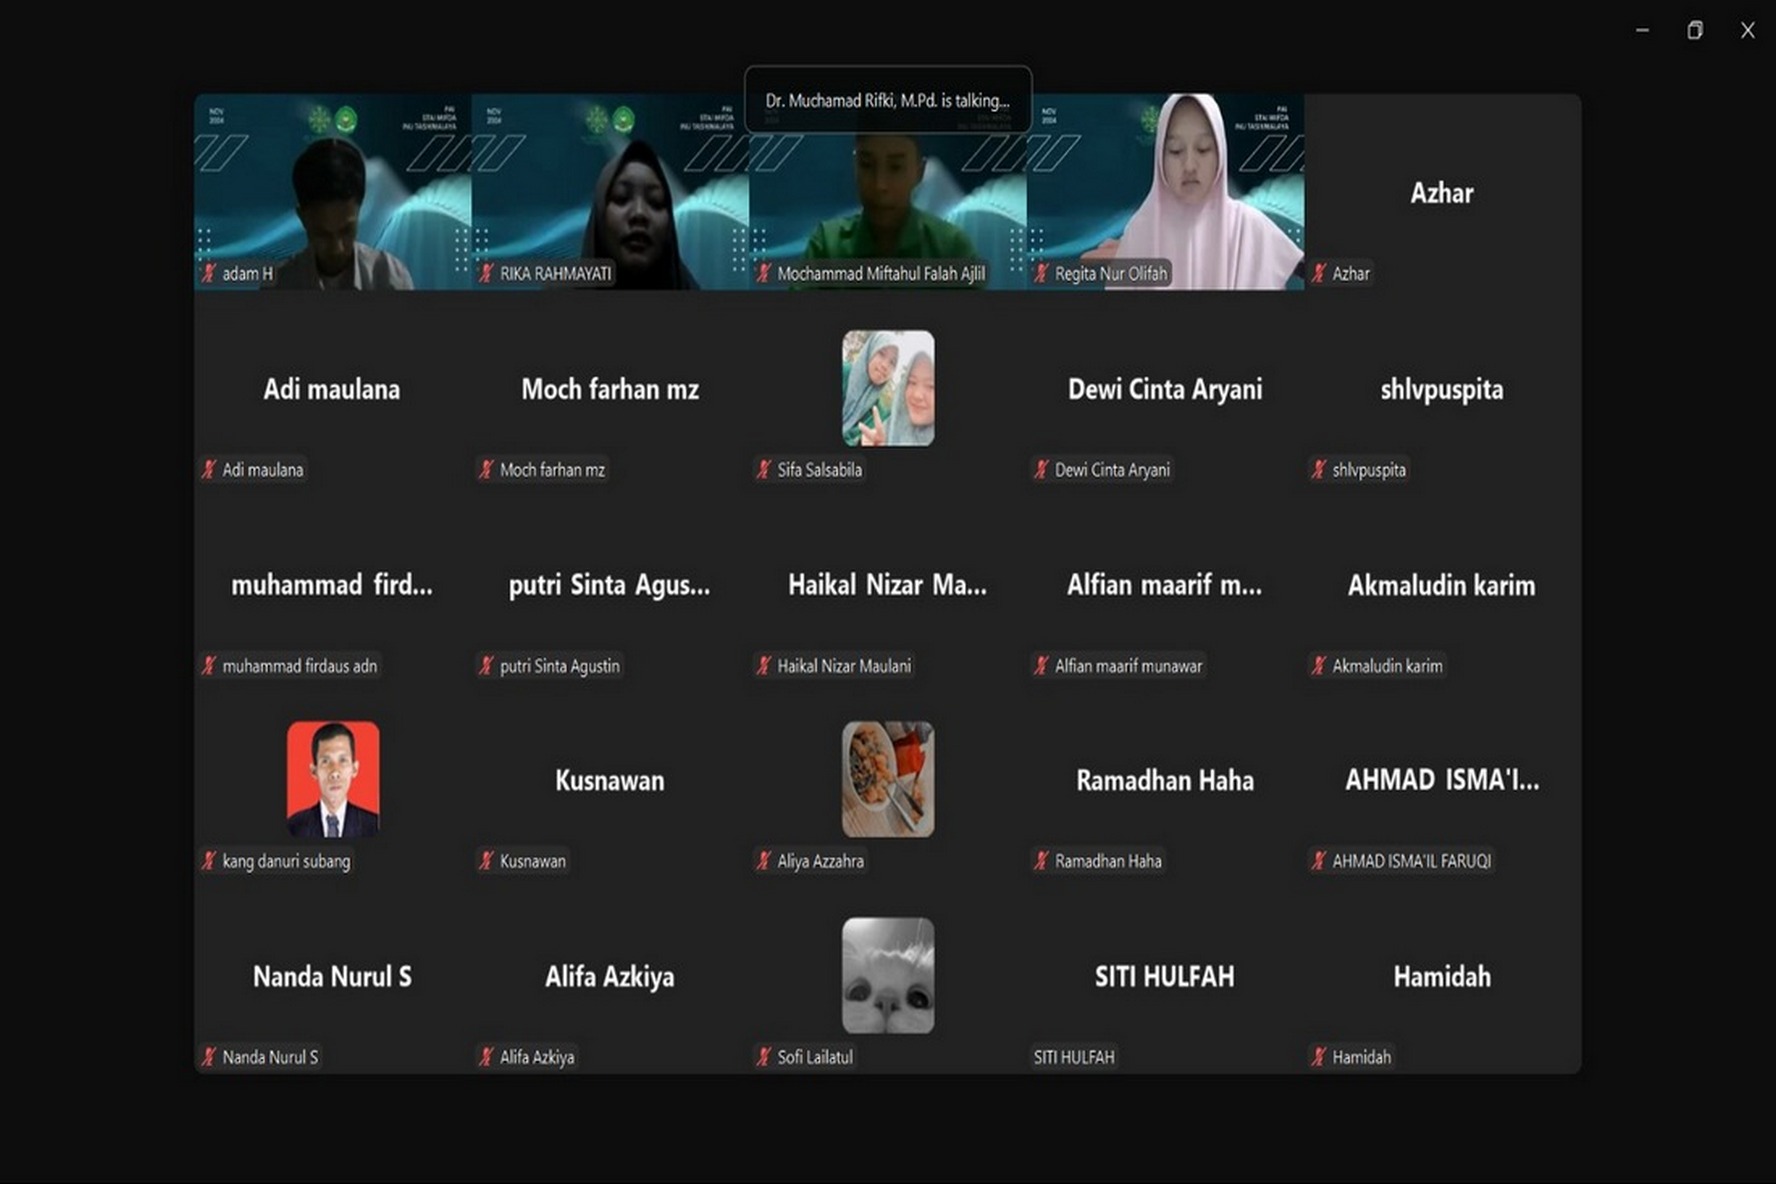
Task: Click the small 'SITI HULFAH' name tag
Action: coord(1074,1056)
